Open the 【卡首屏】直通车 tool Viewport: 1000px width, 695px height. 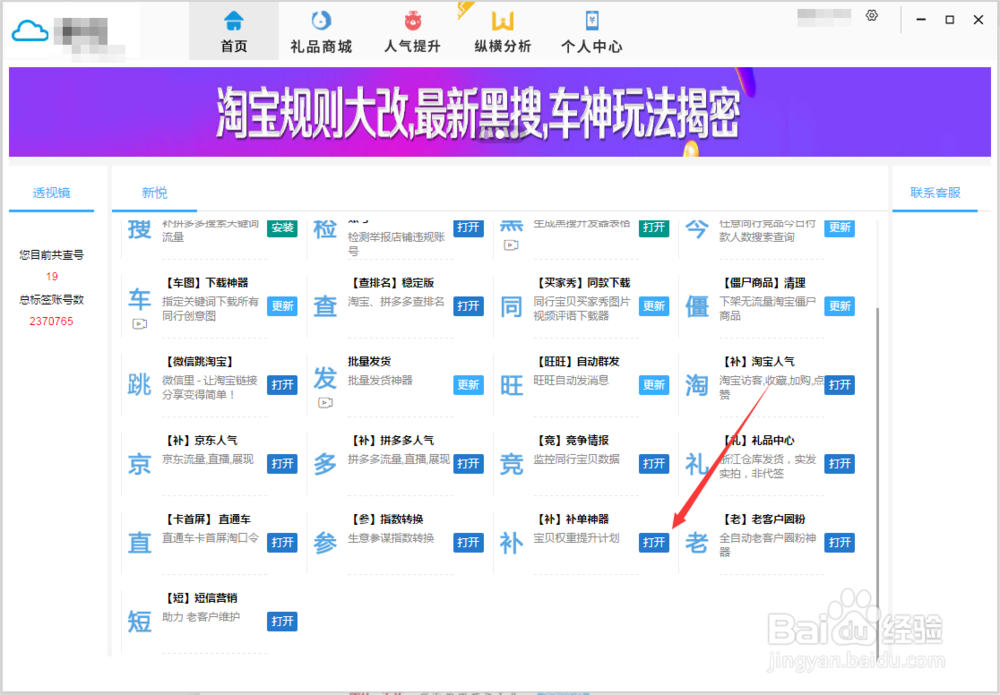point(282,543)
